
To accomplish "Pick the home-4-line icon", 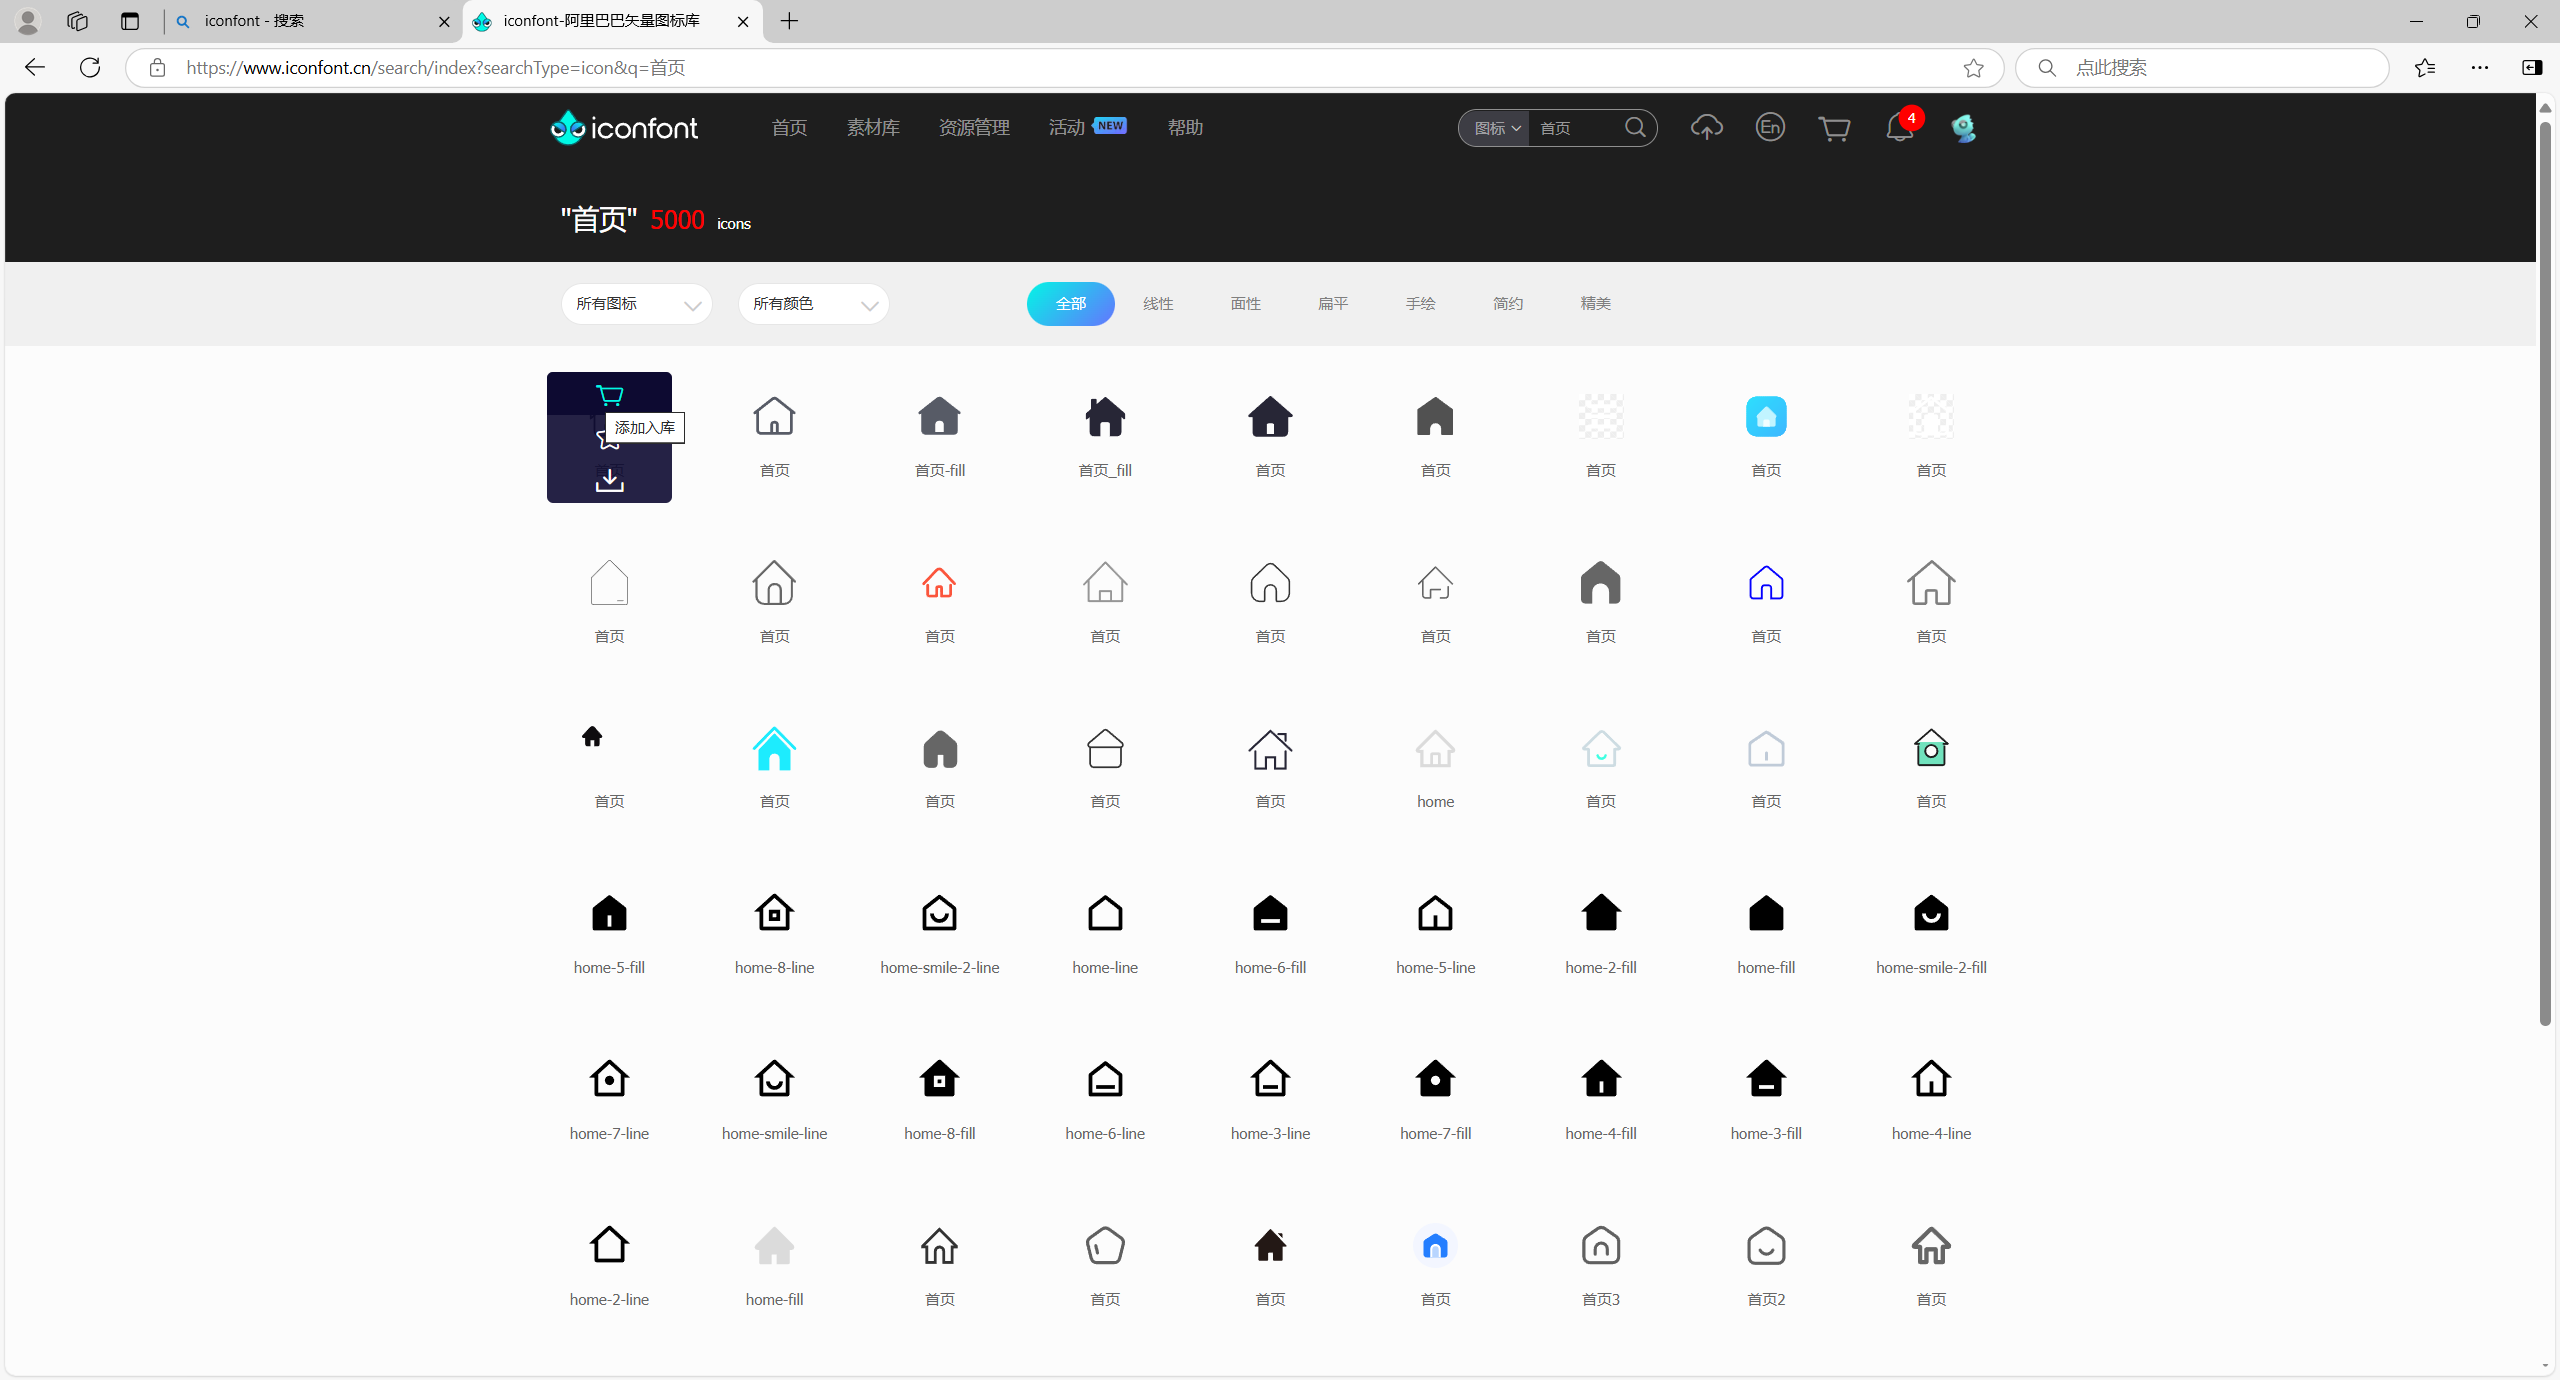I will coord(1931,1079).
